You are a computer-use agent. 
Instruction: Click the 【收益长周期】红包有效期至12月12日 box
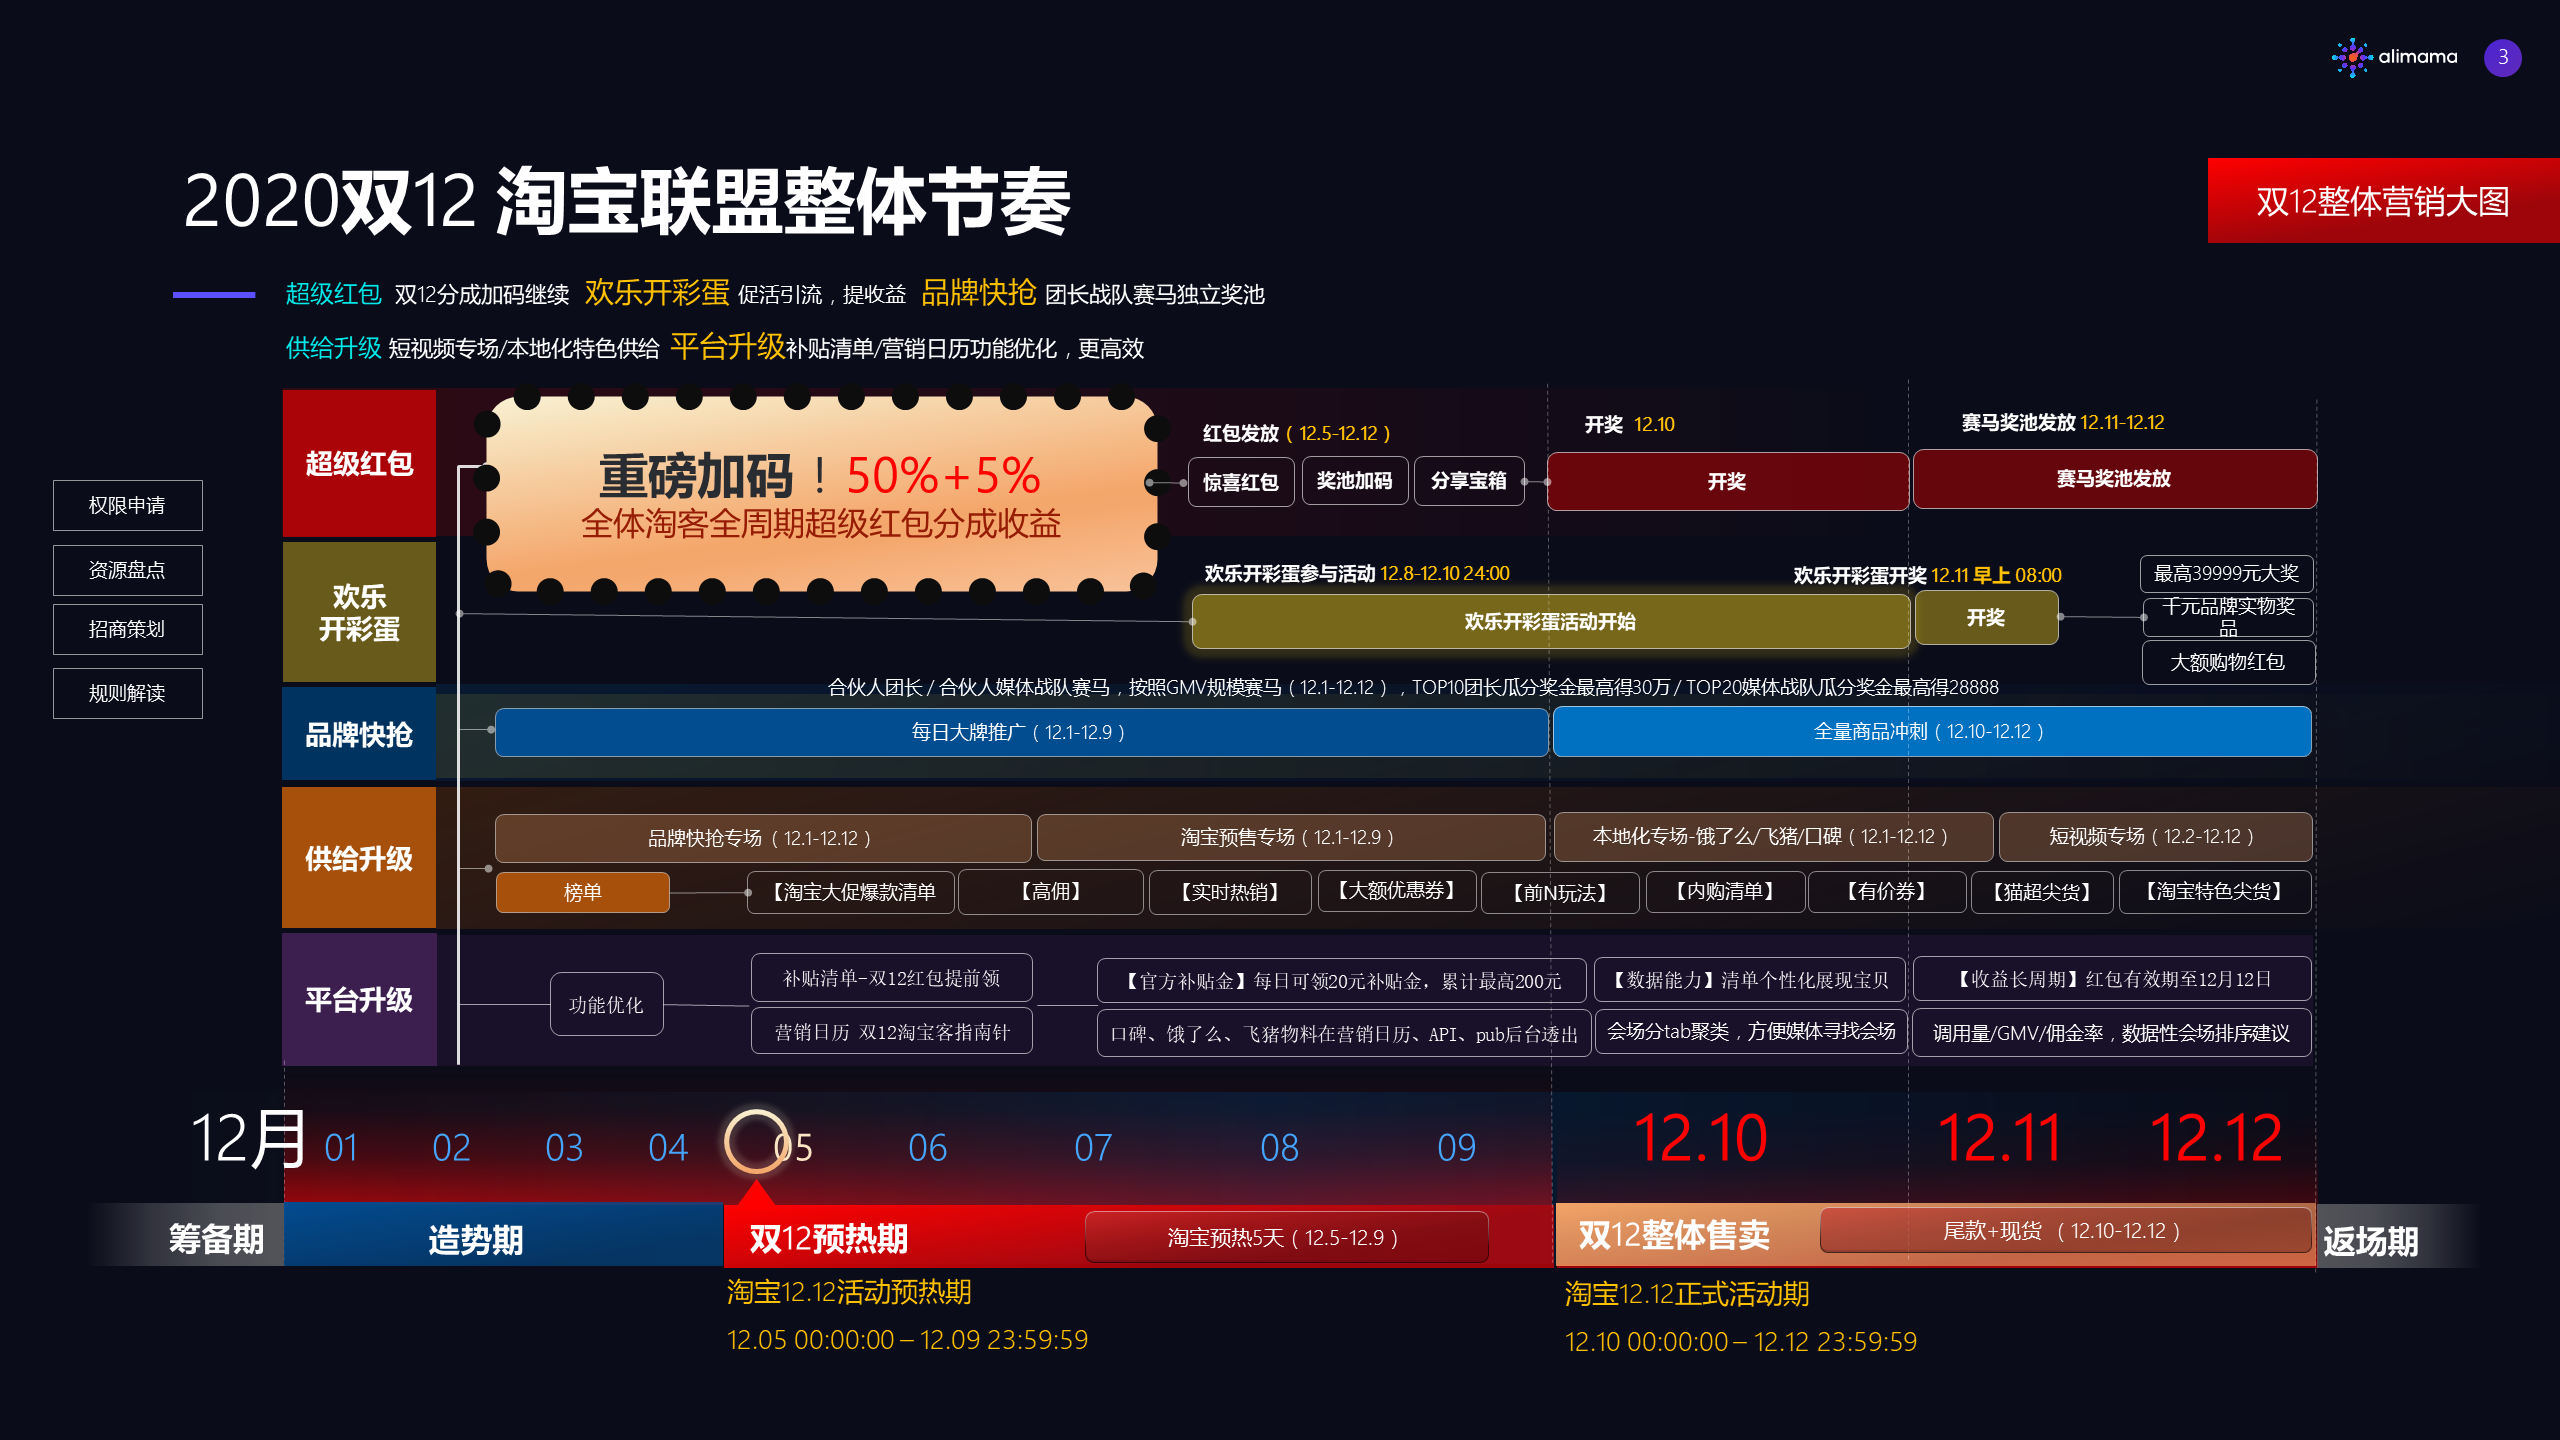click(x=2112, y=979)
